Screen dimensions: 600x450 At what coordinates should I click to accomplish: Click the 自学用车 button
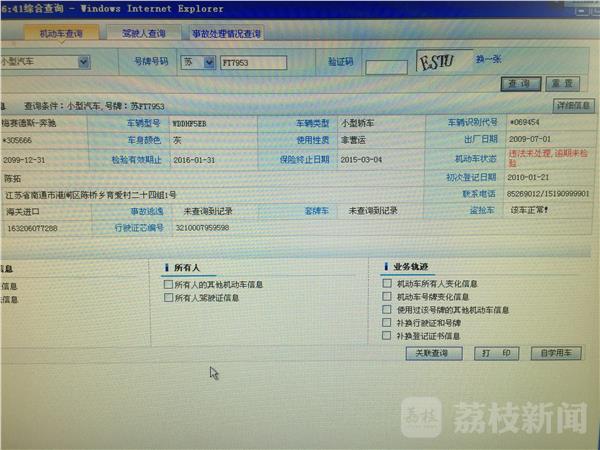(556, 354)
